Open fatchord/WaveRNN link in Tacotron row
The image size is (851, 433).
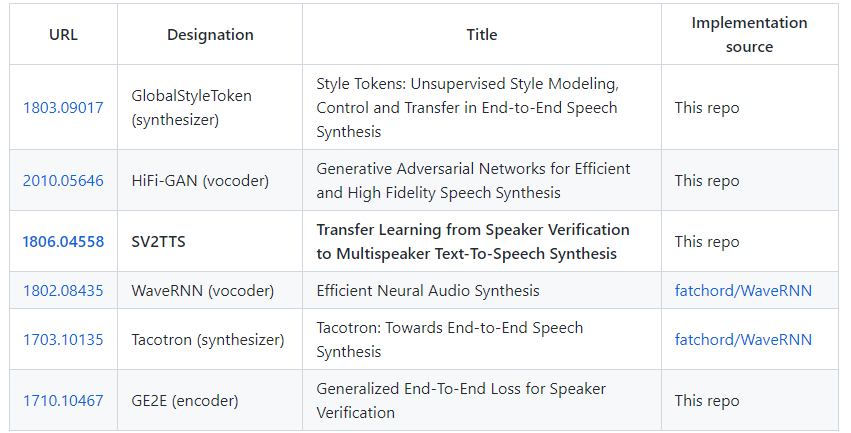[743, 340]
